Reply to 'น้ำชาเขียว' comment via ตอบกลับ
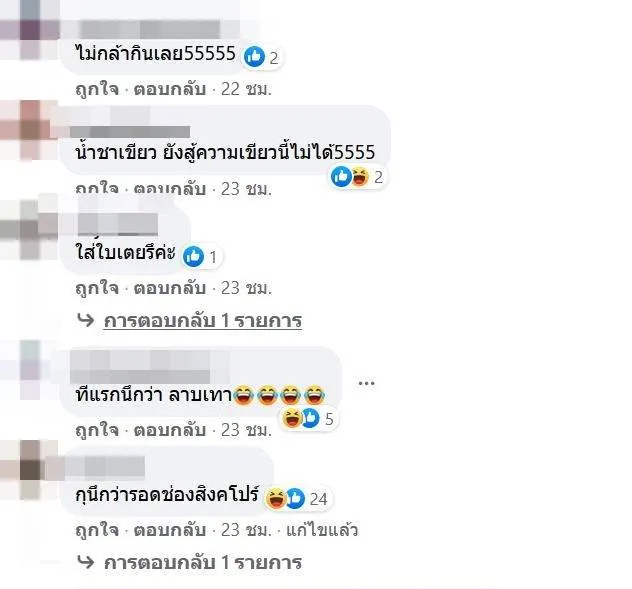 tap(170, 189)
